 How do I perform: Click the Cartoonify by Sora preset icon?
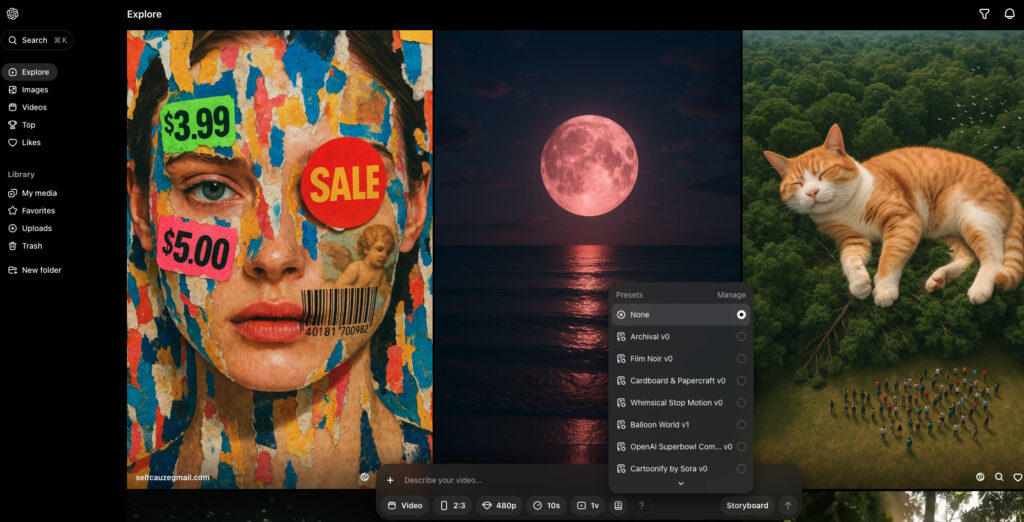click(621, 468)
